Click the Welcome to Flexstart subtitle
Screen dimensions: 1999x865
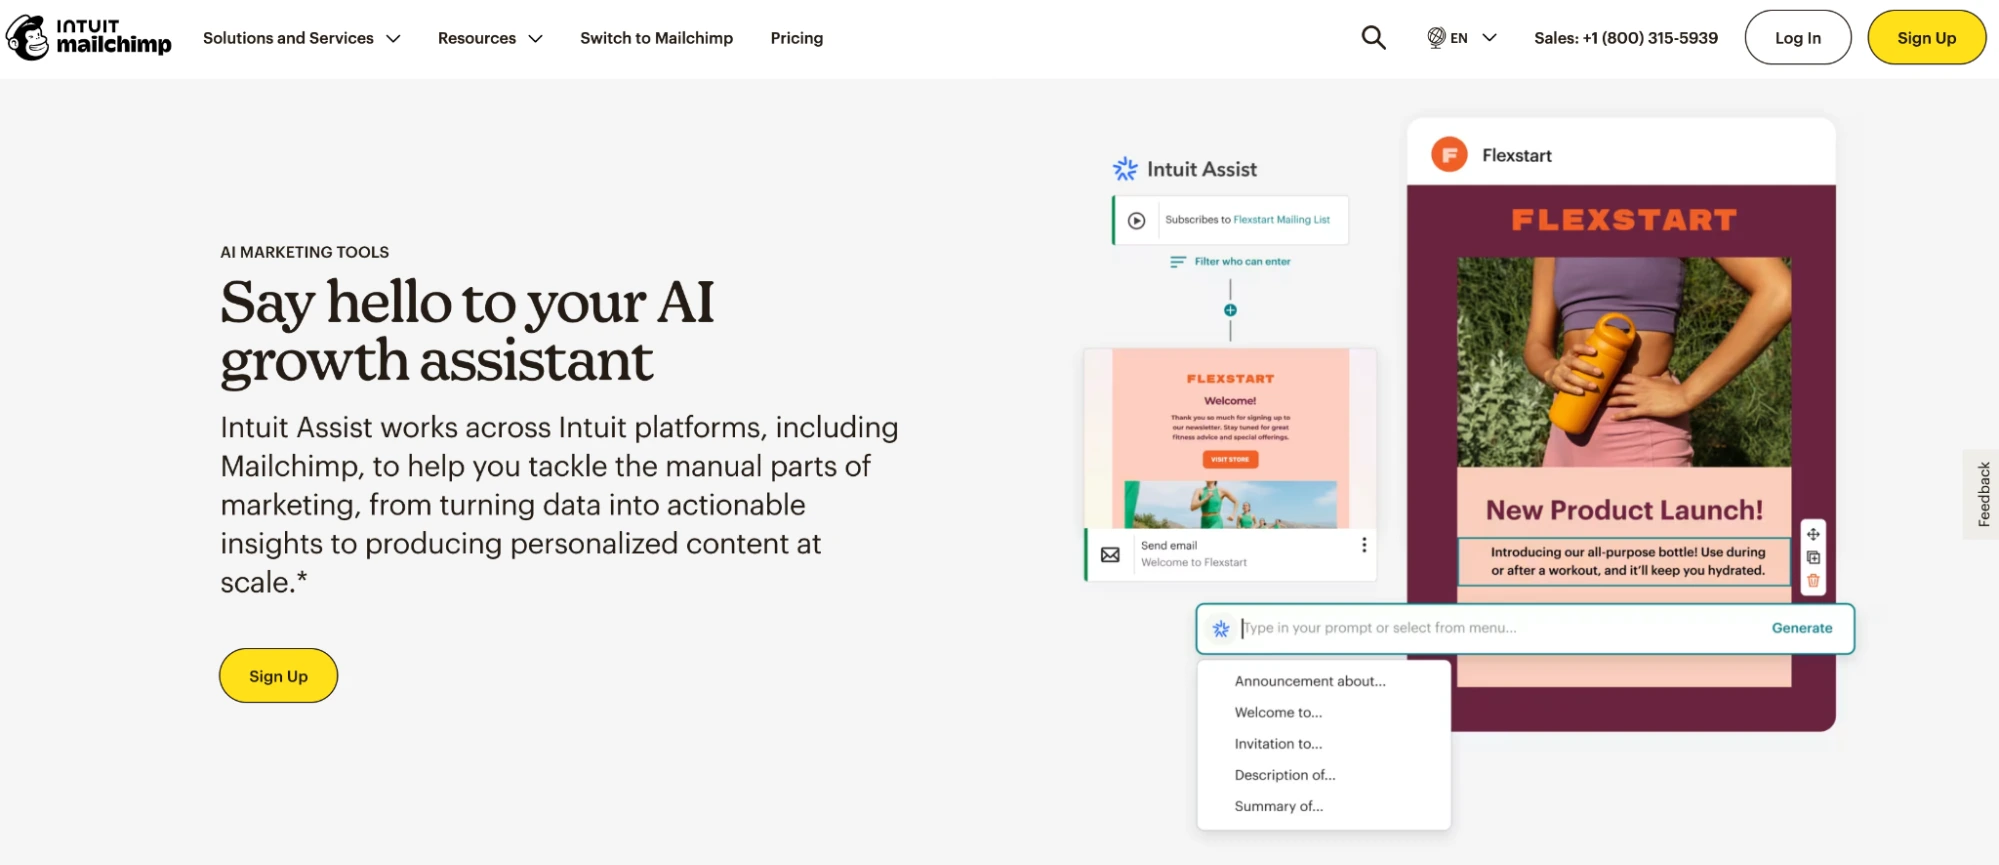tap(1194, 563)
